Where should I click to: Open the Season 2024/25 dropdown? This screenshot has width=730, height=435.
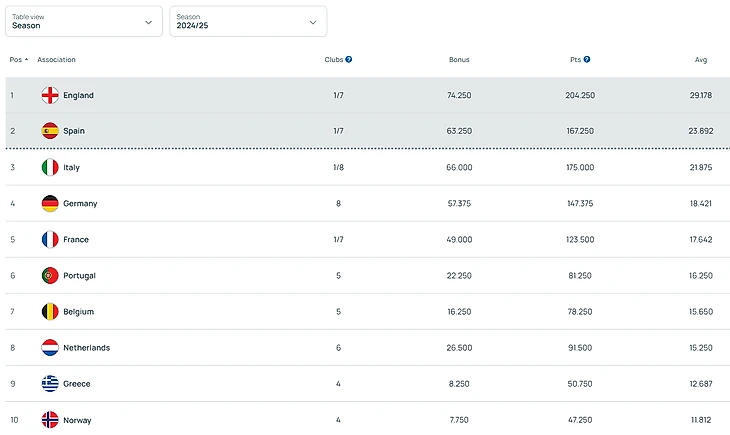(248, 21)
